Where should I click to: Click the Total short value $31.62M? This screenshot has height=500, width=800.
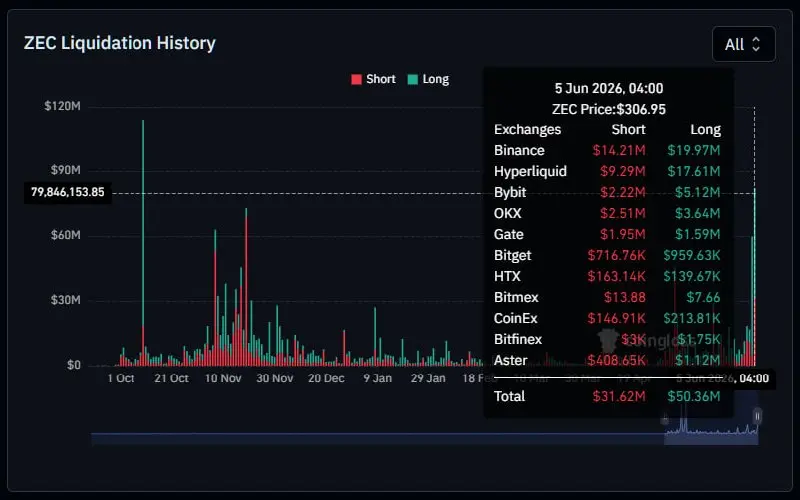619,396
